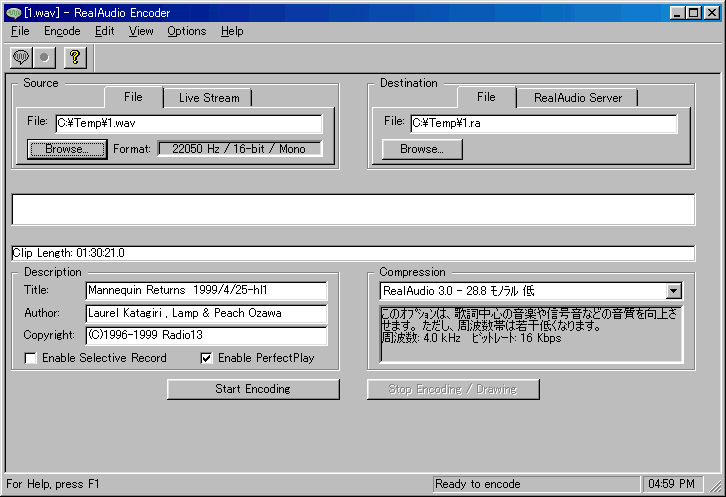Click the Ready to encode status text
726x497 pixels.
click(478, 484)
